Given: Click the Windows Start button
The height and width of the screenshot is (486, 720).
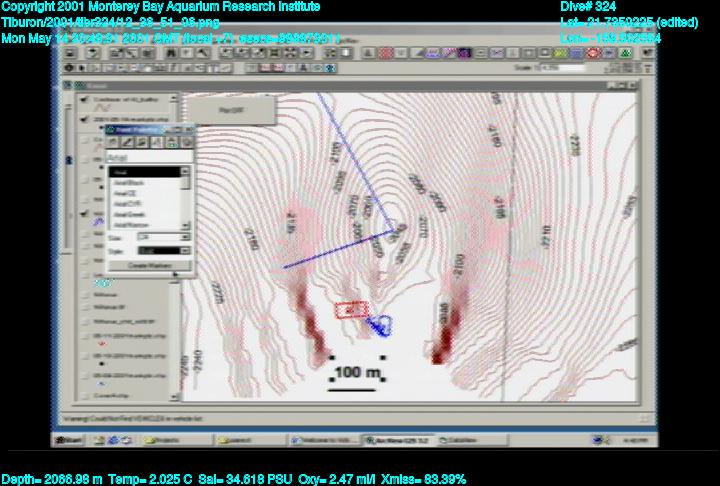Looking at the screenshot, I should 70,439.
